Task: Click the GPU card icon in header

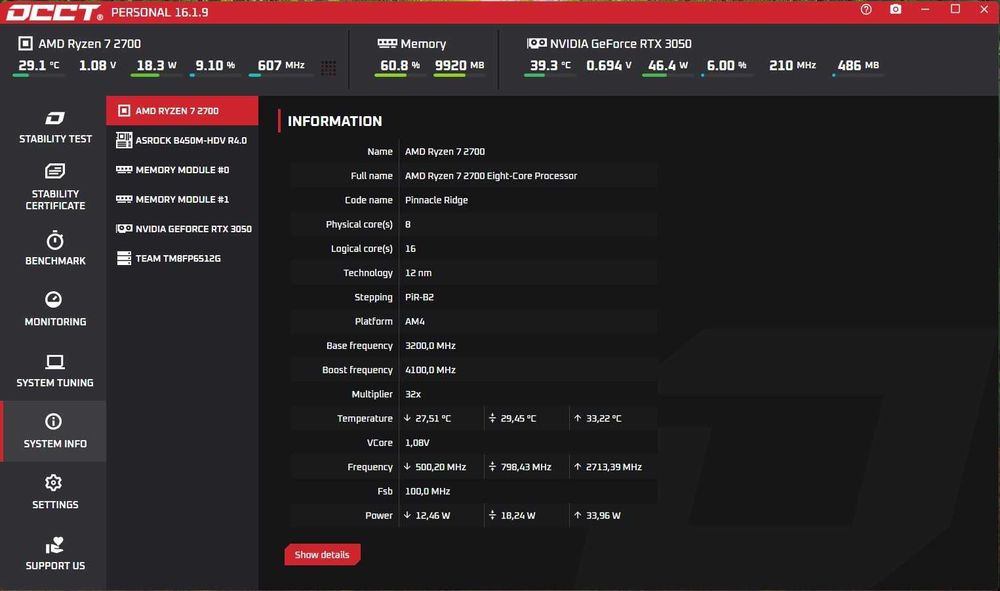Action: click(537, 43)
